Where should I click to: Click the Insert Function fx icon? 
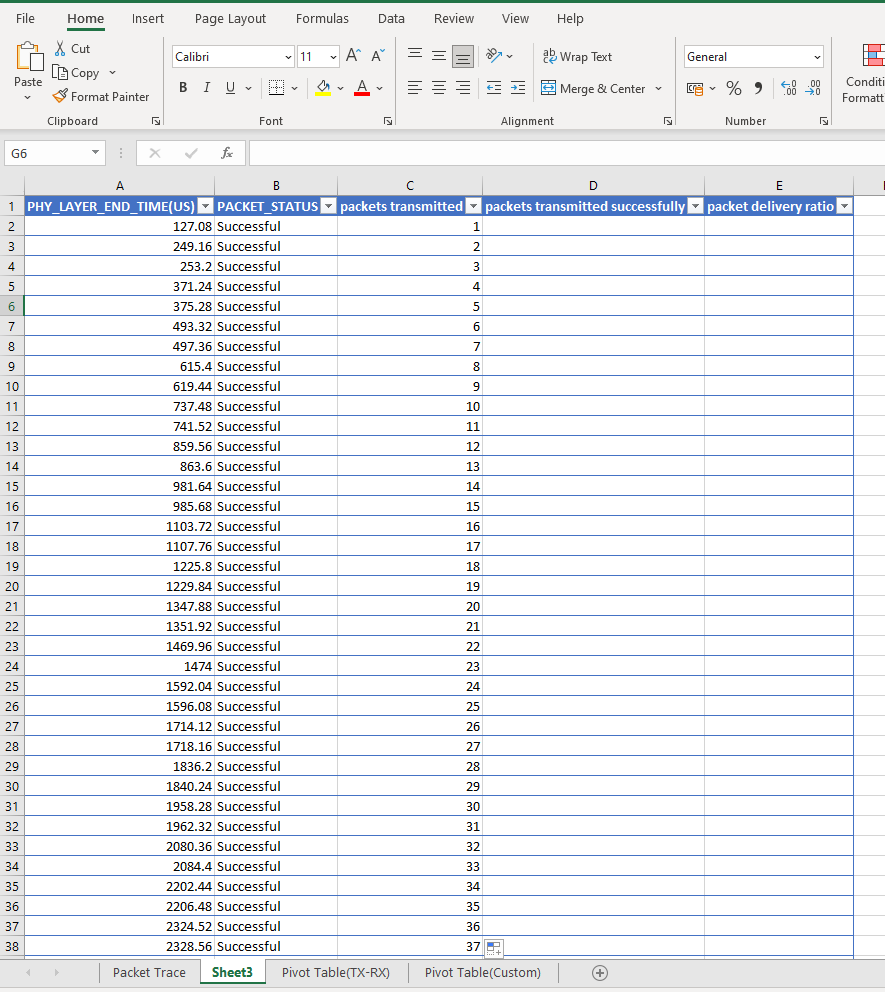point(226,153)
